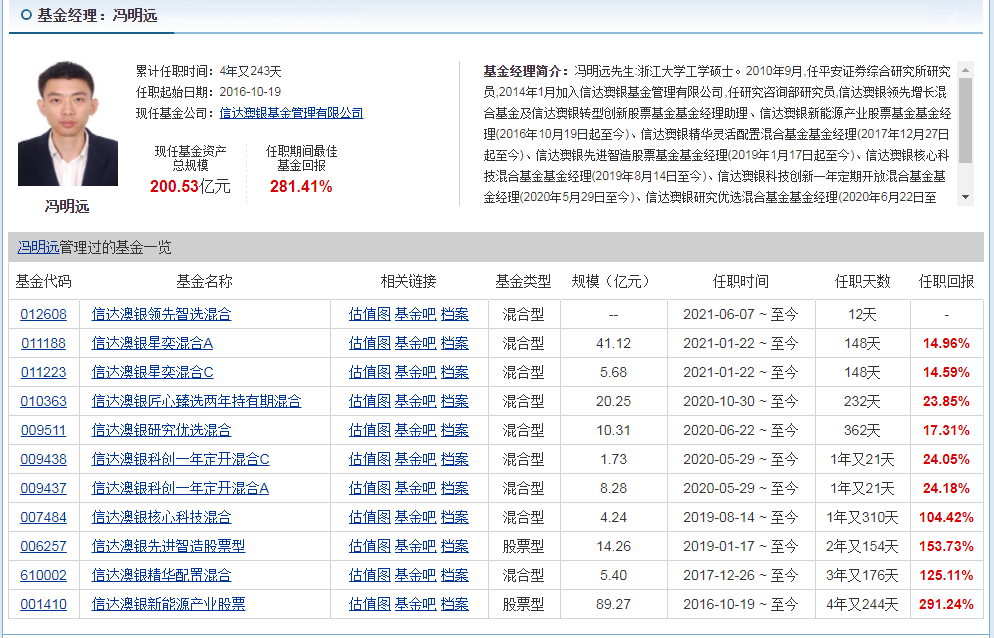This screenshot has width=994, height=638.
Task: Open fund code 012608
Action: 43,314
